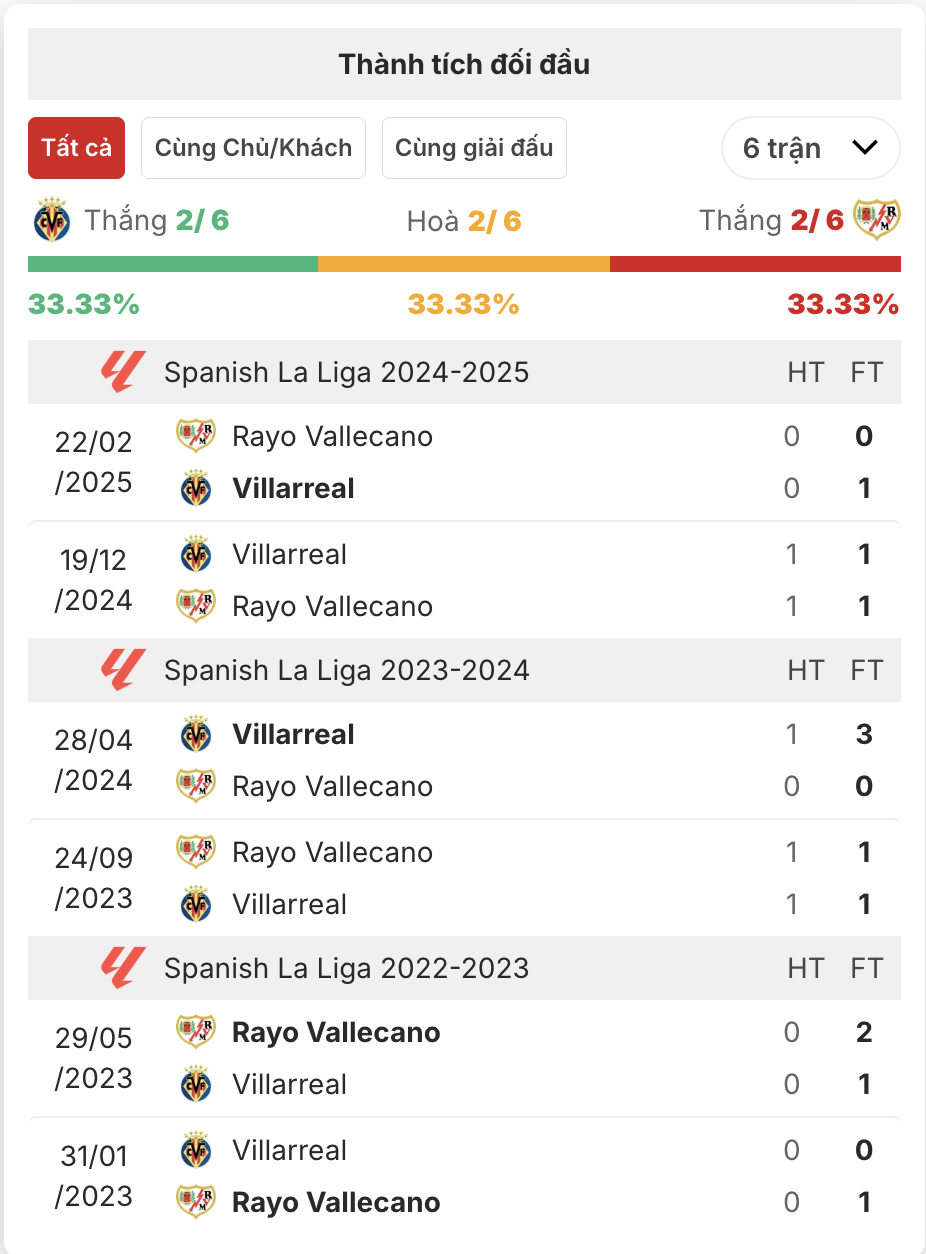Switch to the "Cùng Chủ/Khách" filter
This screenshot has width=926, height=1254.
pos(253,148)
